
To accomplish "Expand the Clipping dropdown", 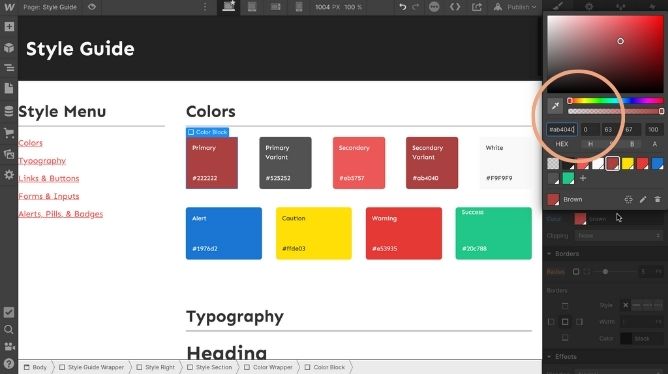I will tap(619, 236).
